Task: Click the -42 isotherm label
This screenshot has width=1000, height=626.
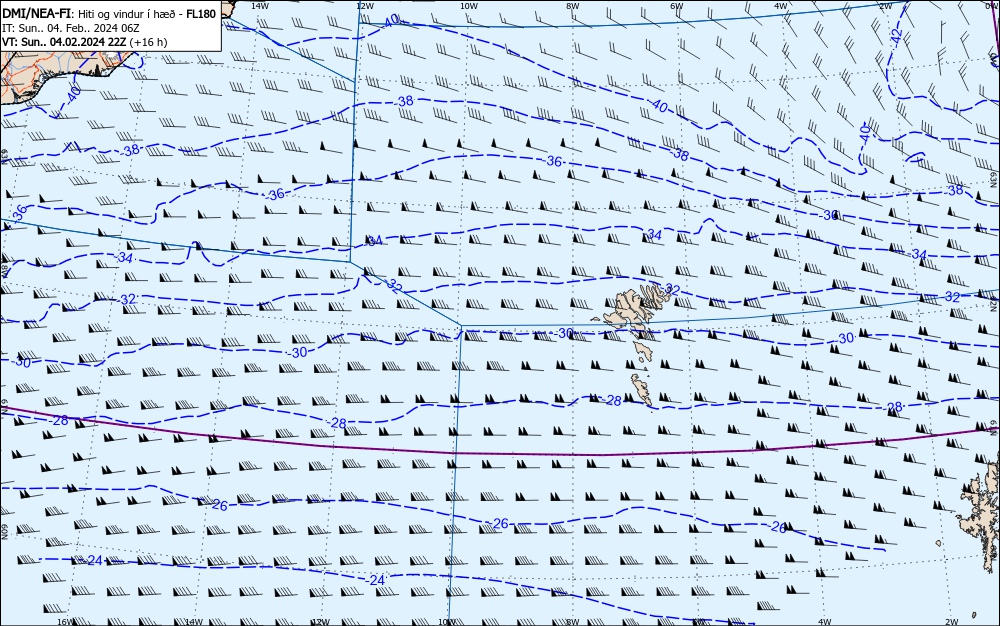Action: coord(896,37)
